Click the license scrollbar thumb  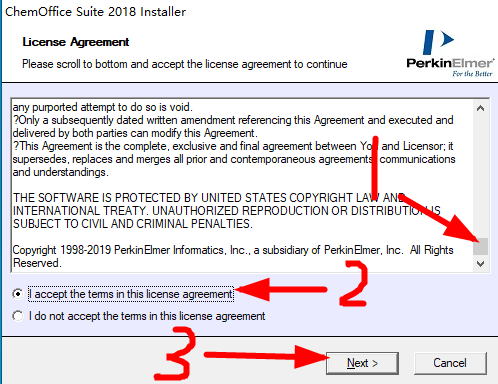[x=480, y=247]
